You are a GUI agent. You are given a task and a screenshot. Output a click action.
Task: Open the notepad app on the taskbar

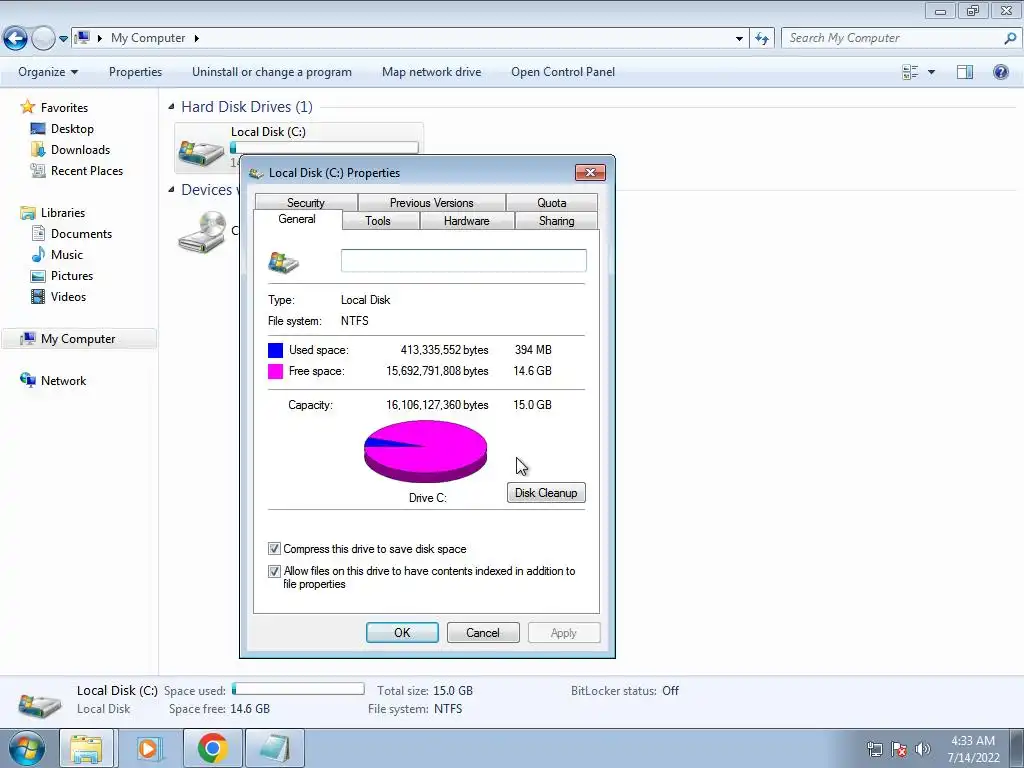click(x=274, y=748)
